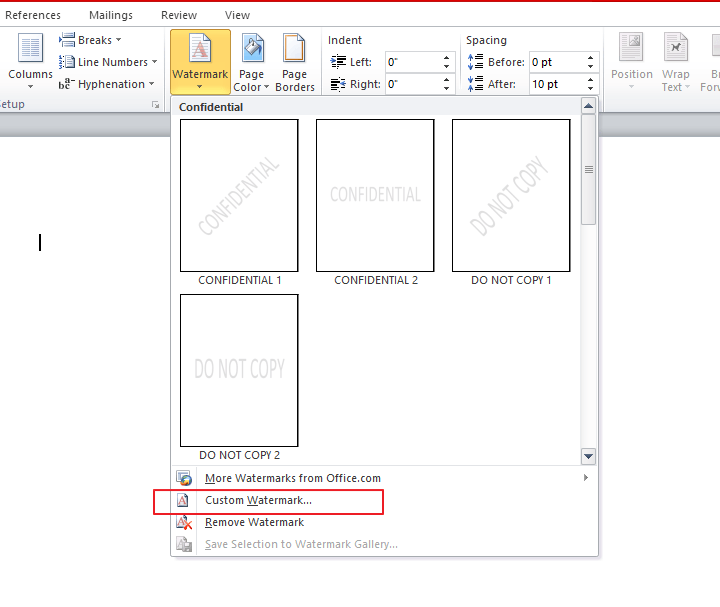Choose Custom Watermark menu item
720x607 pixels.
pos(385,500)
